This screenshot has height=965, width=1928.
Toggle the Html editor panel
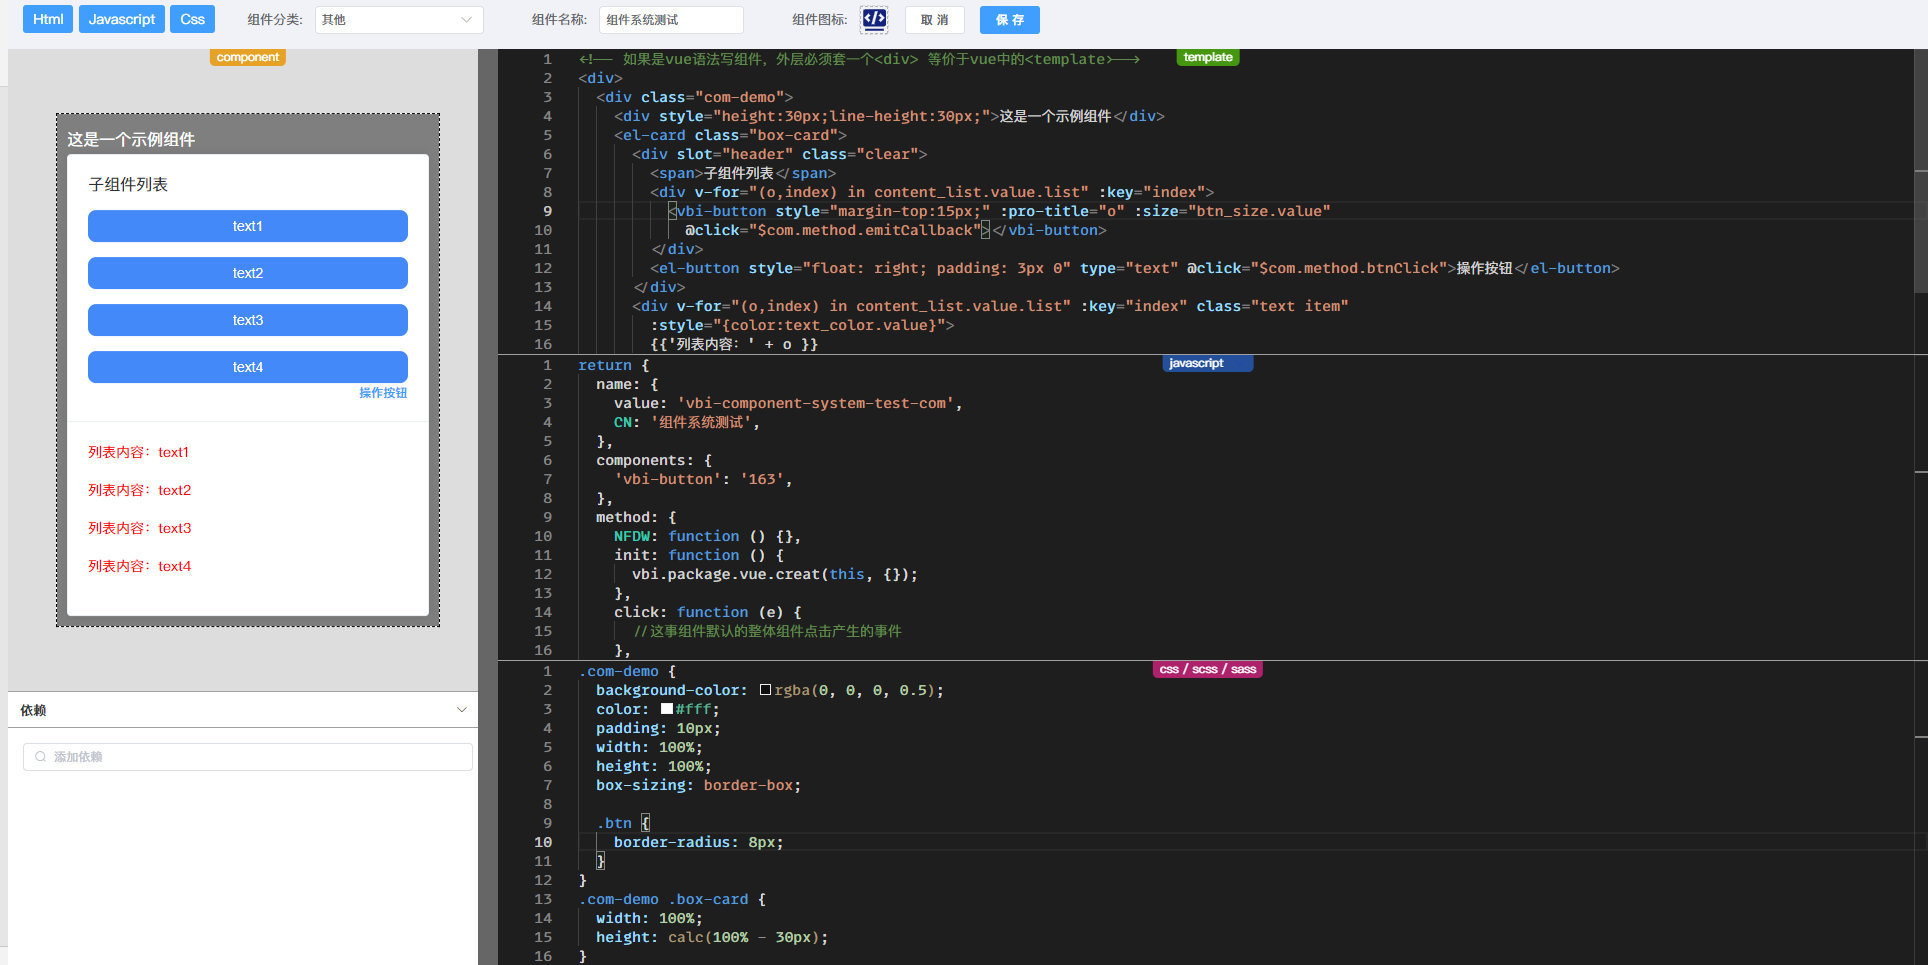(x=48, y=19)
